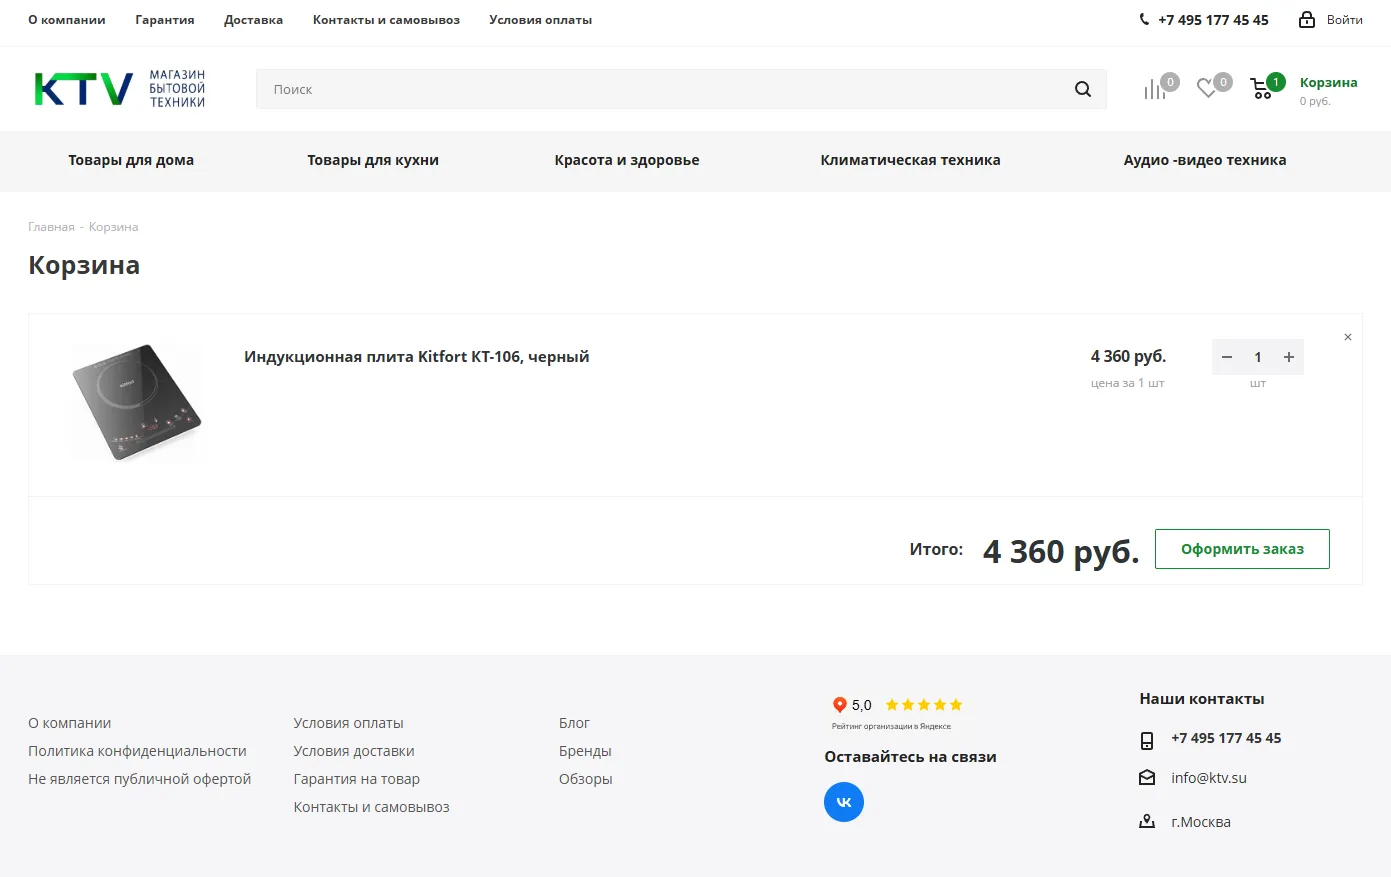Click the info@ktv.su email link

tap(1208, 778)
